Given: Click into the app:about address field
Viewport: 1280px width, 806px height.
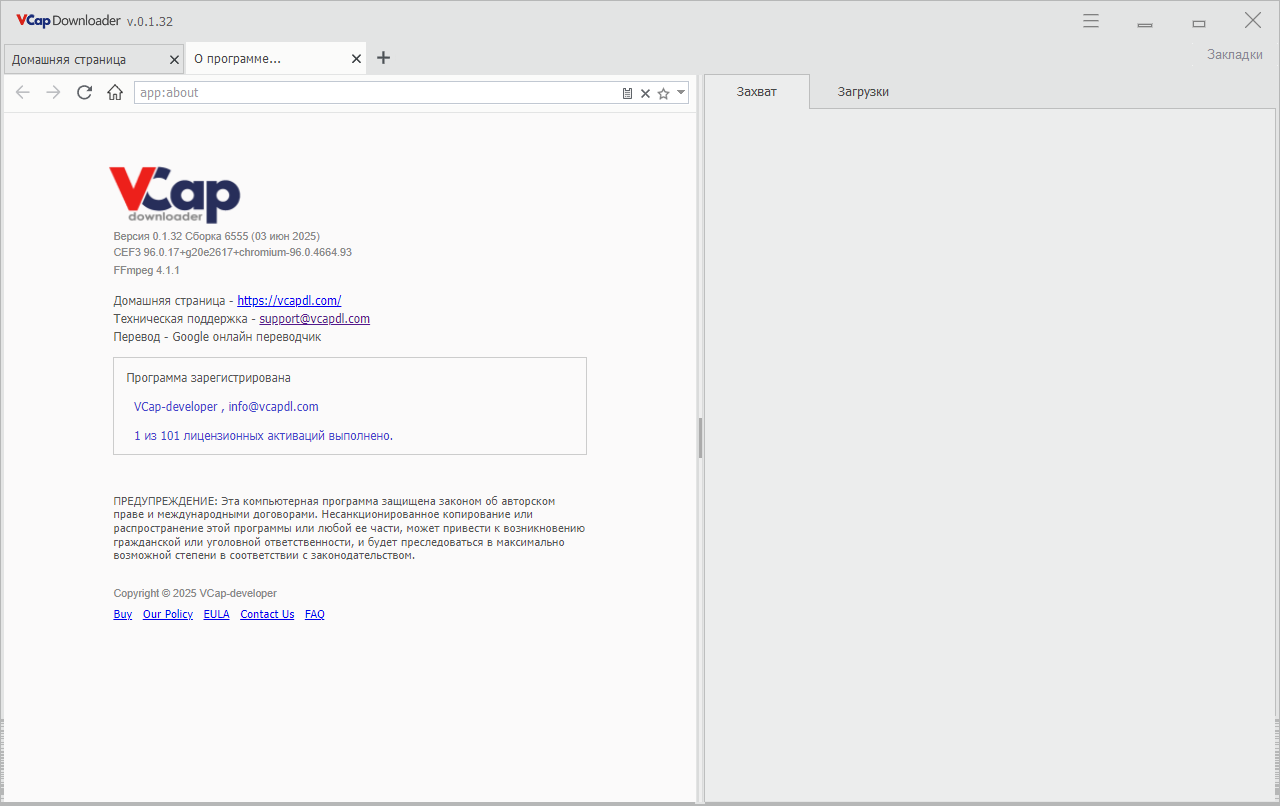Looking at the screenshot, I should click(377, 93).
